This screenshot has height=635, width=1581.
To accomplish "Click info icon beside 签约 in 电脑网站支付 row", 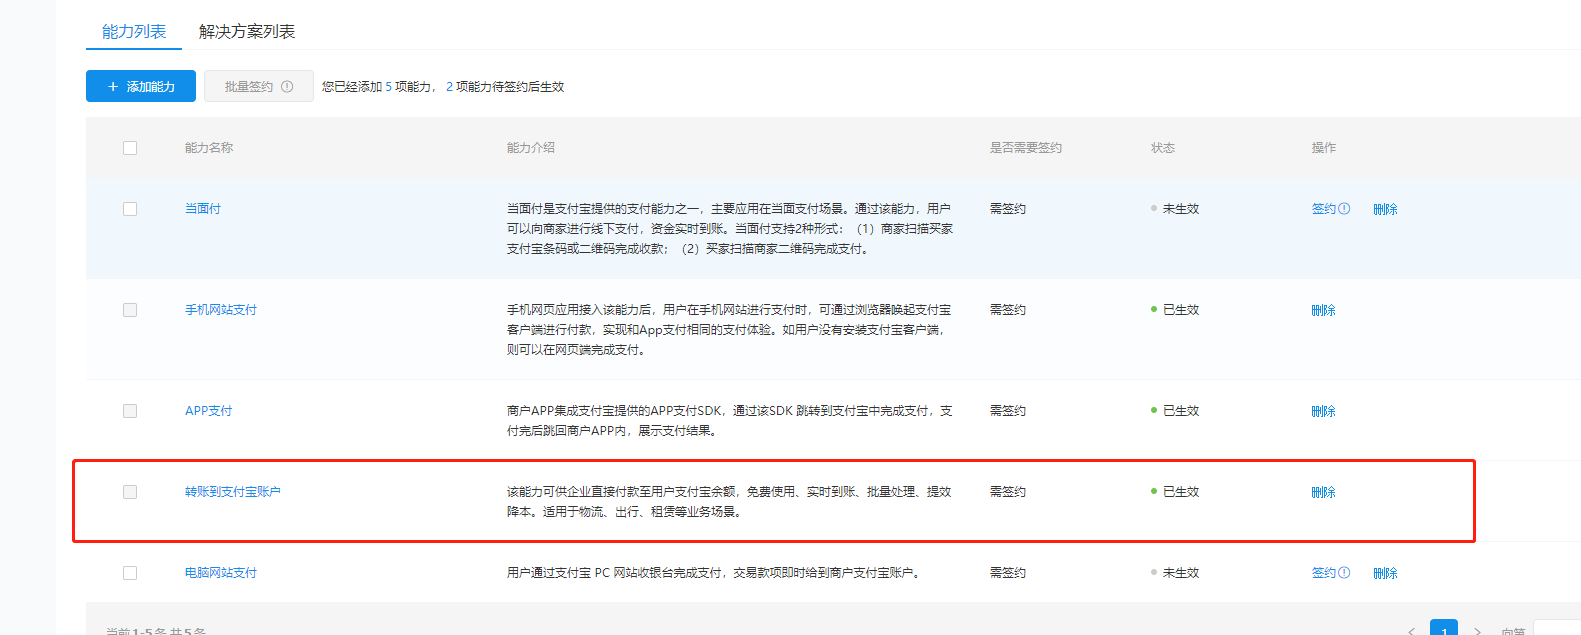I will pos(1344,573).
